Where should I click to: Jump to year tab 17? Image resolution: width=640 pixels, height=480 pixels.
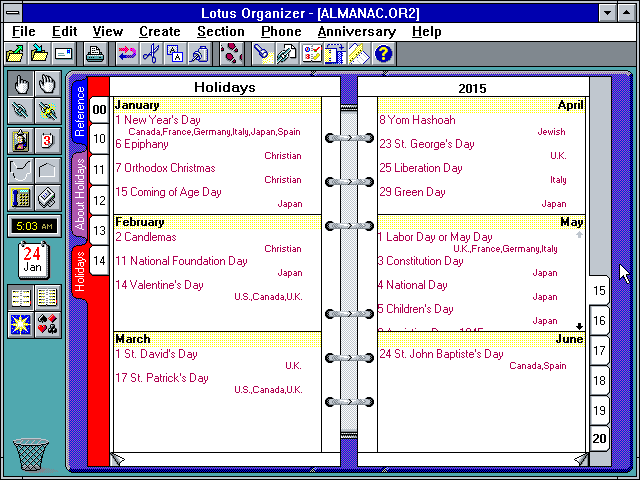pos(600,351)
